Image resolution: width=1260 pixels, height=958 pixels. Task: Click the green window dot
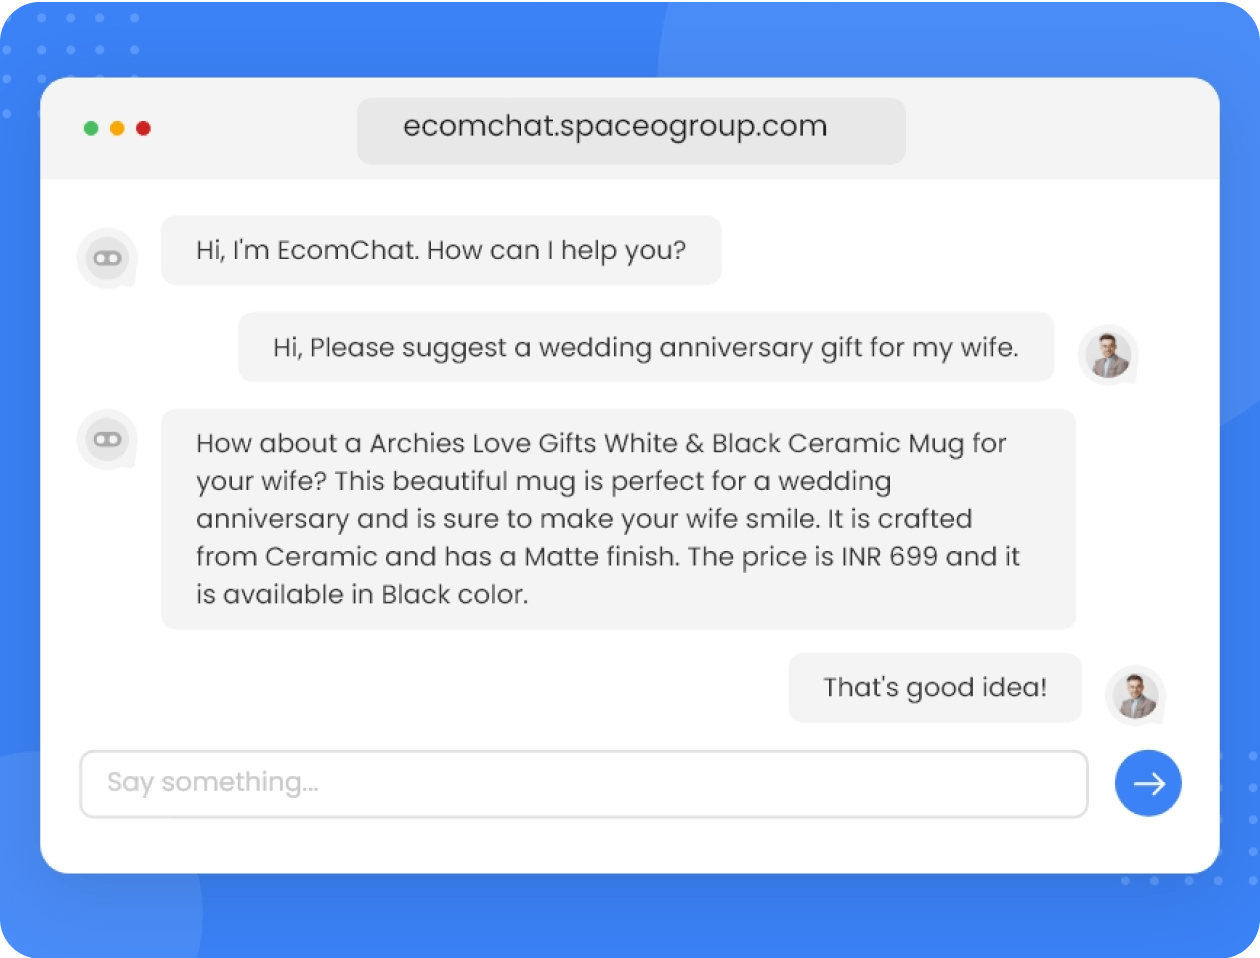tap(91, 128)
